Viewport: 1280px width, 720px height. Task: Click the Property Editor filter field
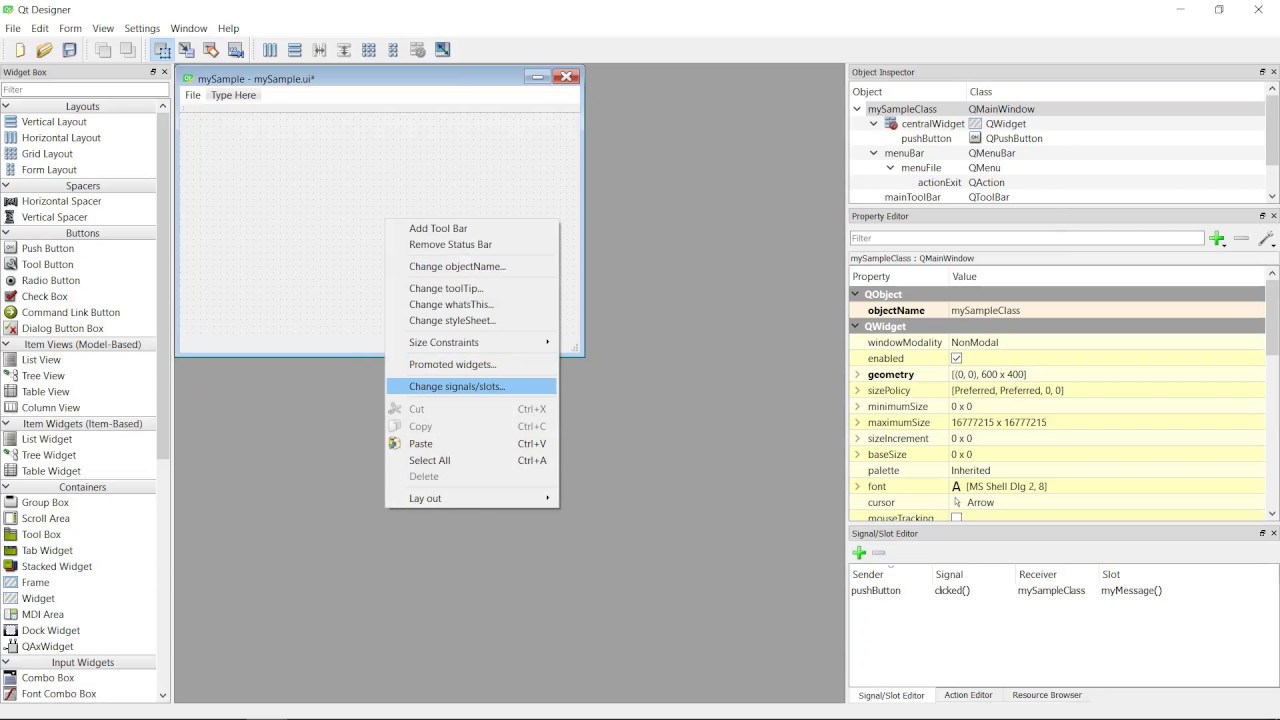click(x=1027, y=238)
